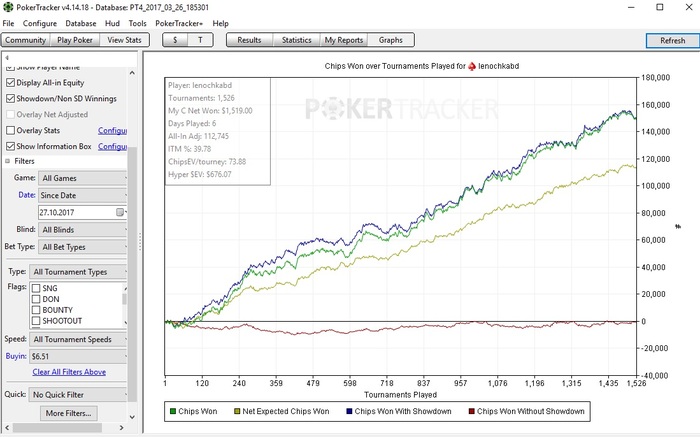Click the Flags list scroll down arrow
Viewport: 700px width, 437px height.
(125, 322)
